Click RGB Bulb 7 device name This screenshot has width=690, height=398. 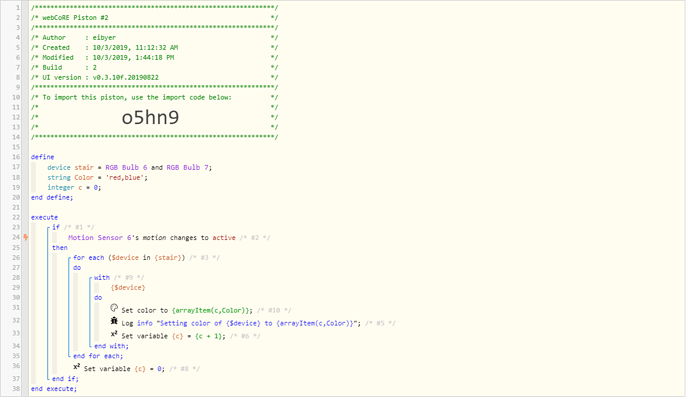[187, 168]
